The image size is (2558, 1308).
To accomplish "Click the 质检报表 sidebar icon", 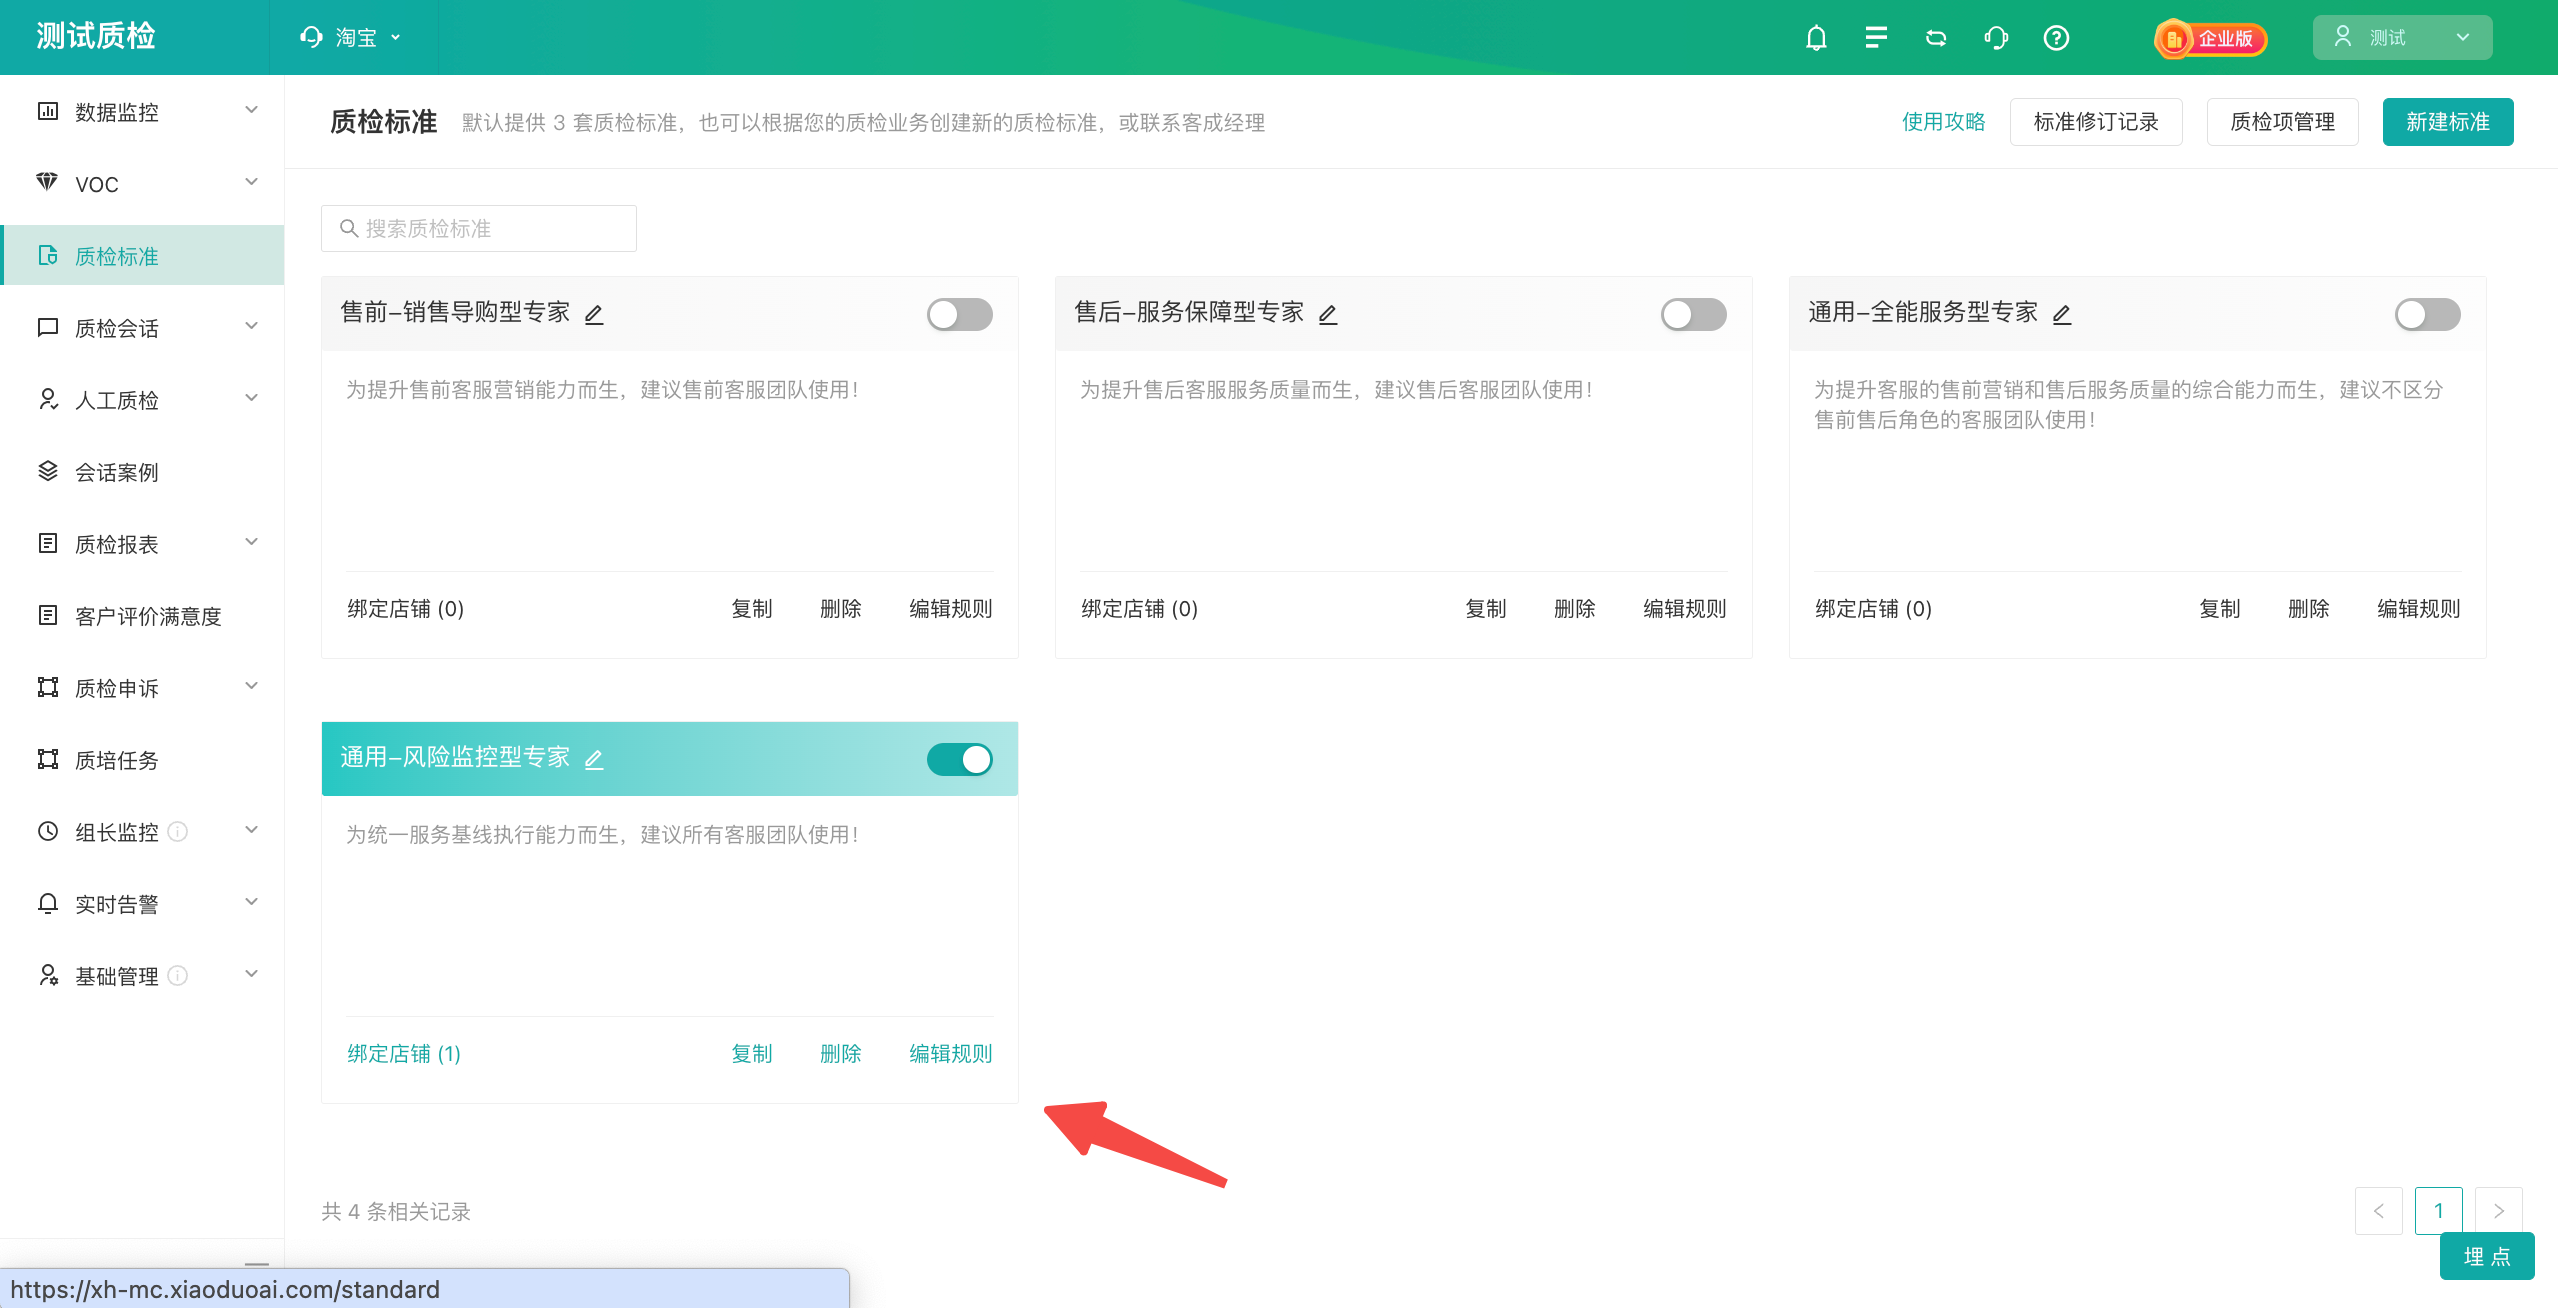I will tap(47, 542).
